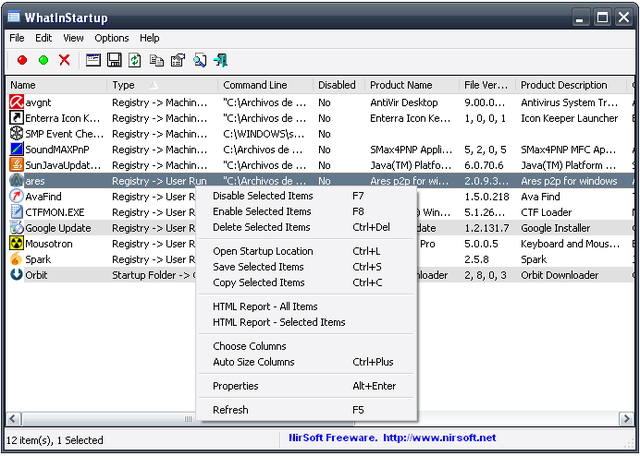Sort by the Product Name column header
This screenshot has height=456, width=640.
pos(412,85)
